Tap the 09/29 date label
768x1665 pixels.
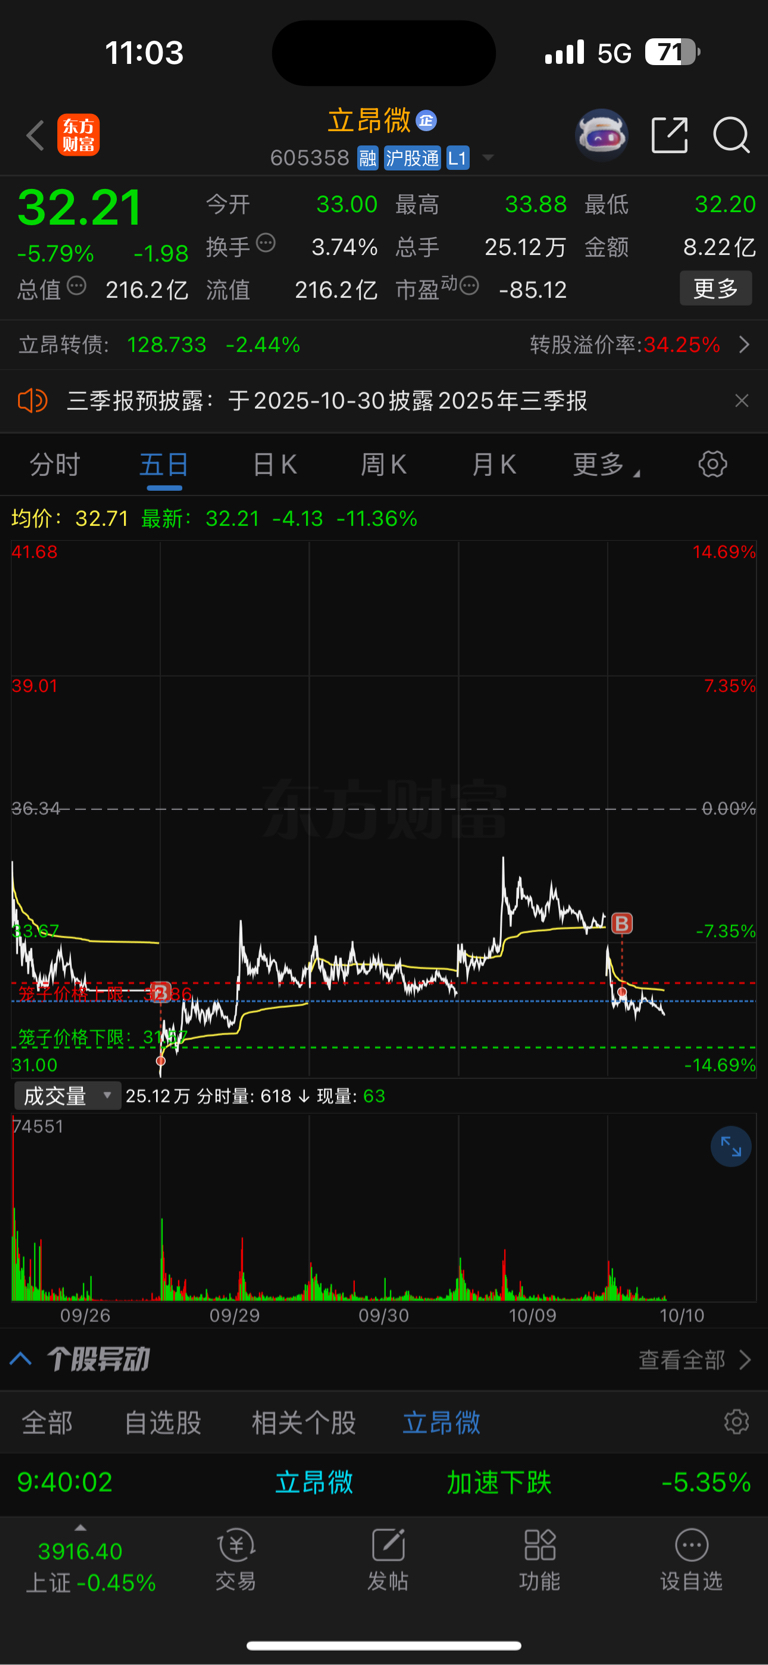click(x=234, y=1316)
